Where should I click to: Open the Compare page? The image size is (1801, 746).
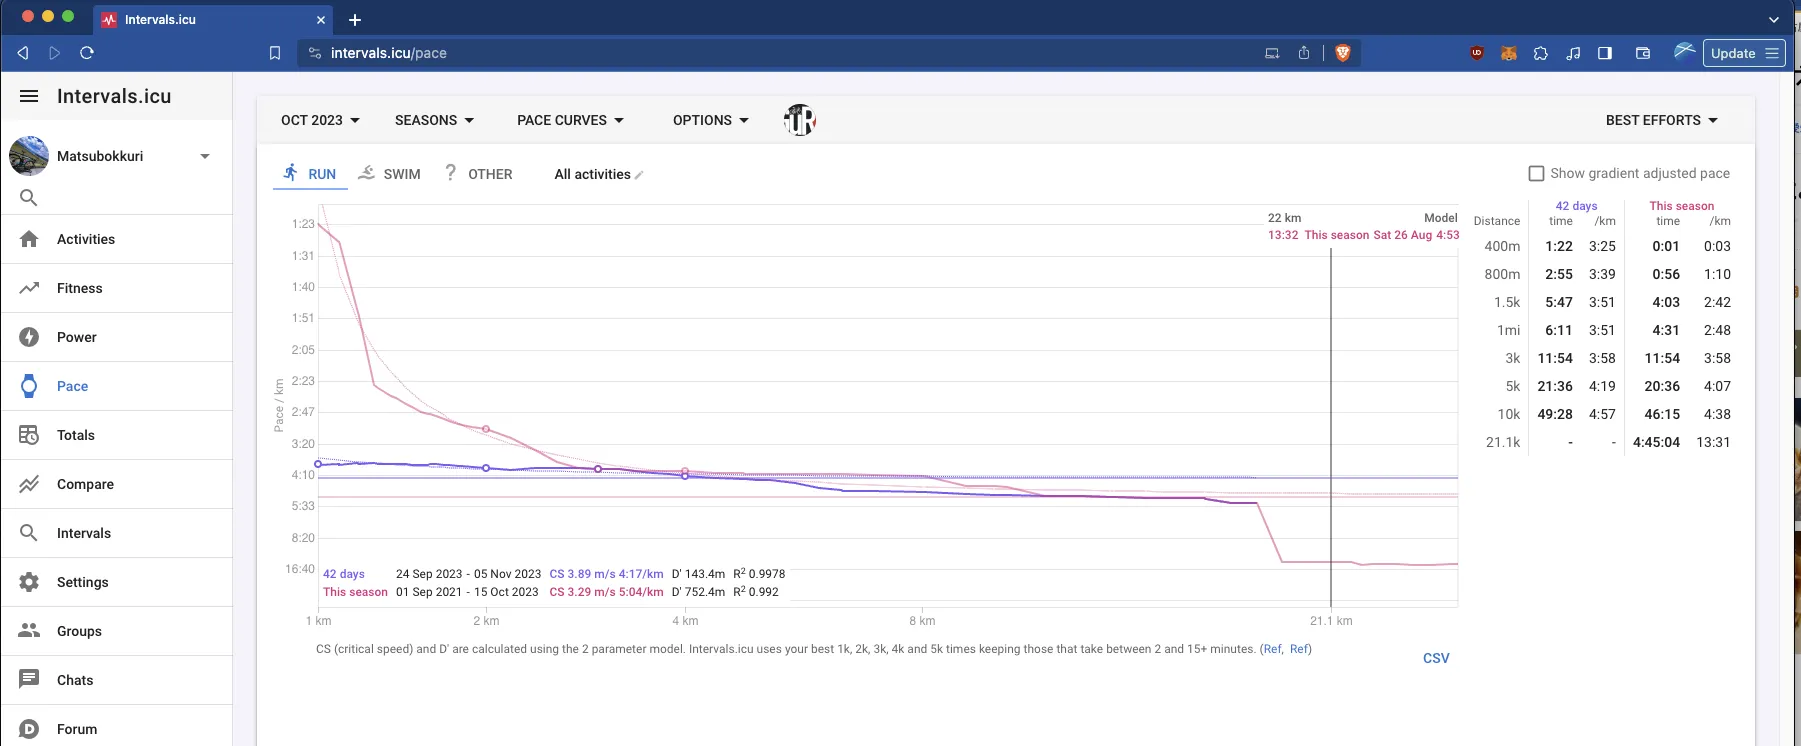(x=85, y=484)
